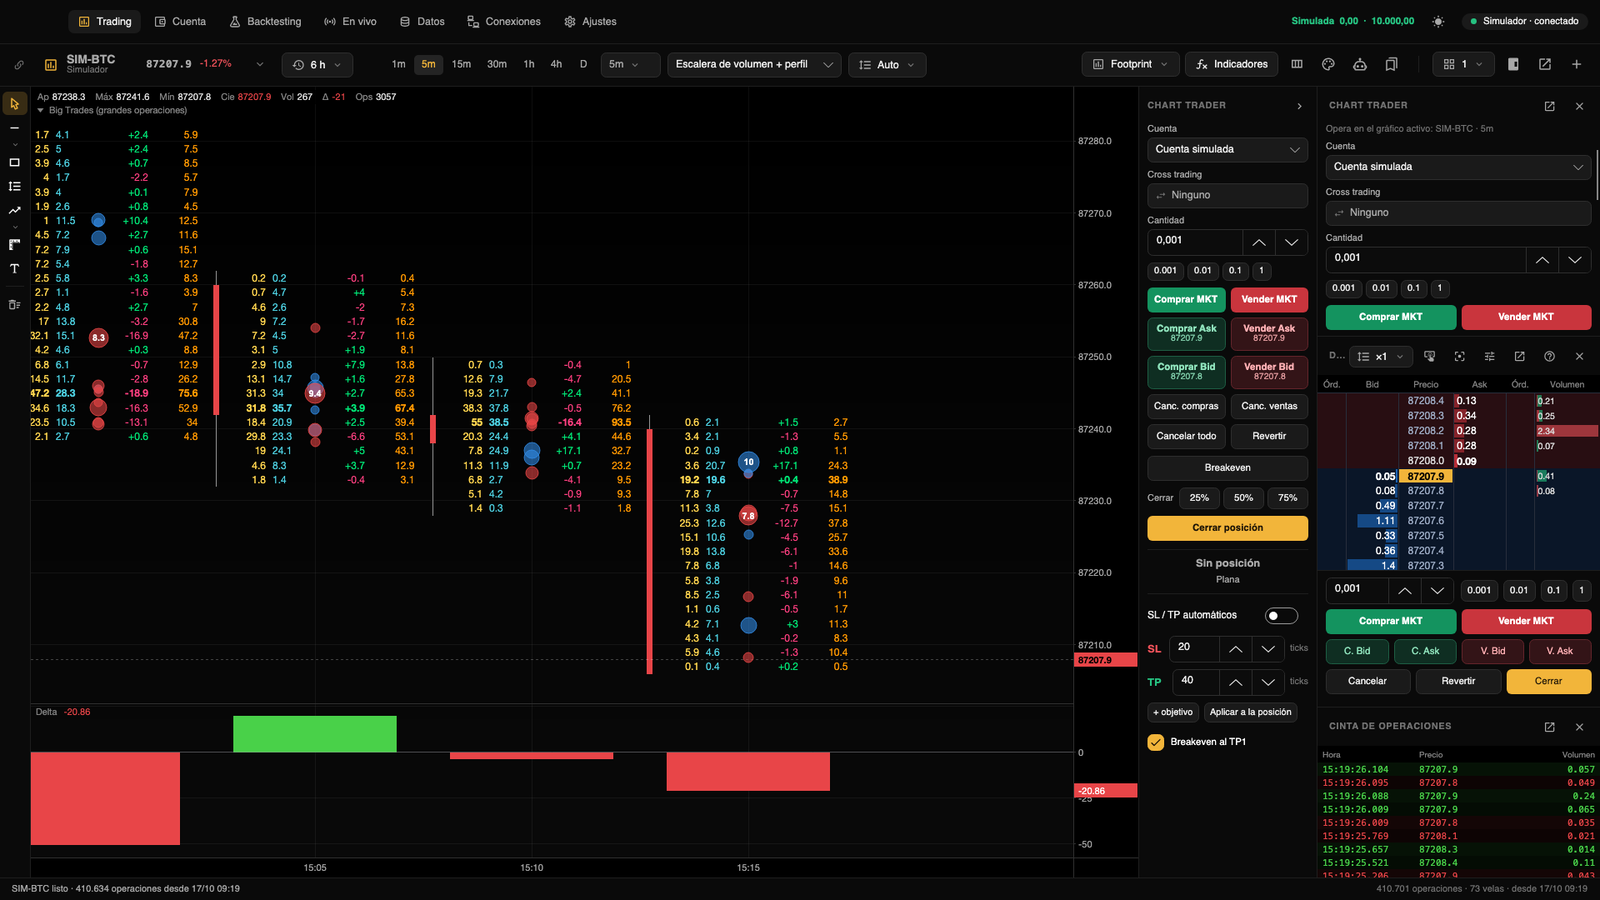Click the SL ticks input field
1600x900 pixels.
click(1194, 648)
